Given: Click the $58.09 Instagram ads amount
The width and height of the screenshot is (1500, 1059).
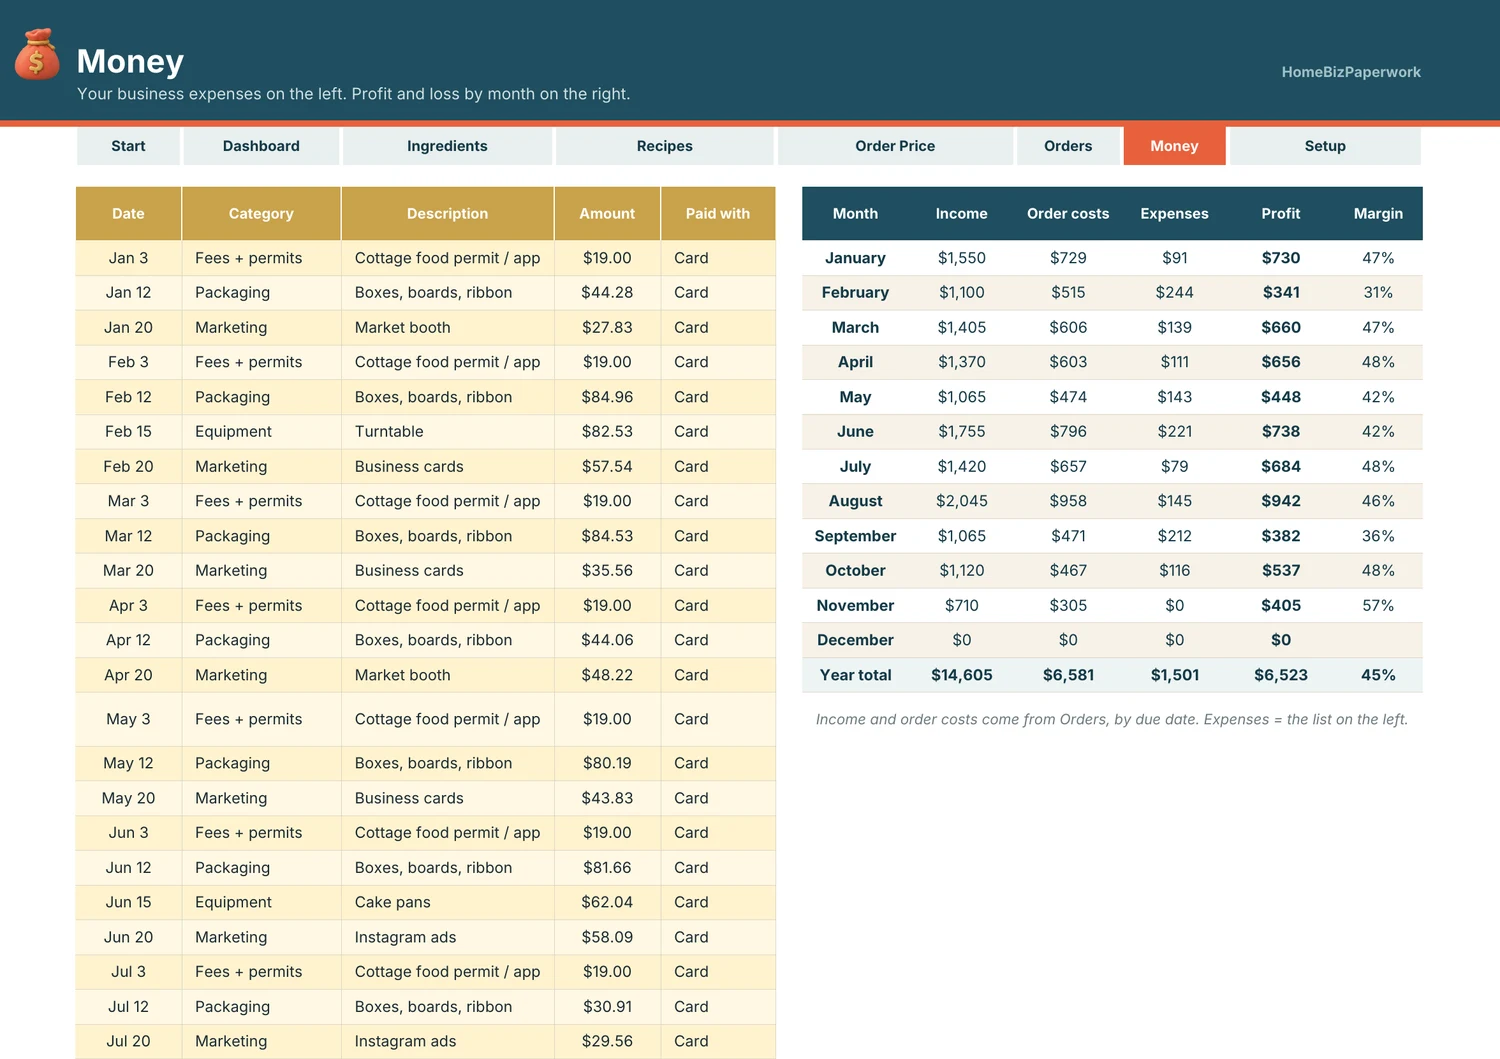Looking at the screenshot, I should point(607,937).
